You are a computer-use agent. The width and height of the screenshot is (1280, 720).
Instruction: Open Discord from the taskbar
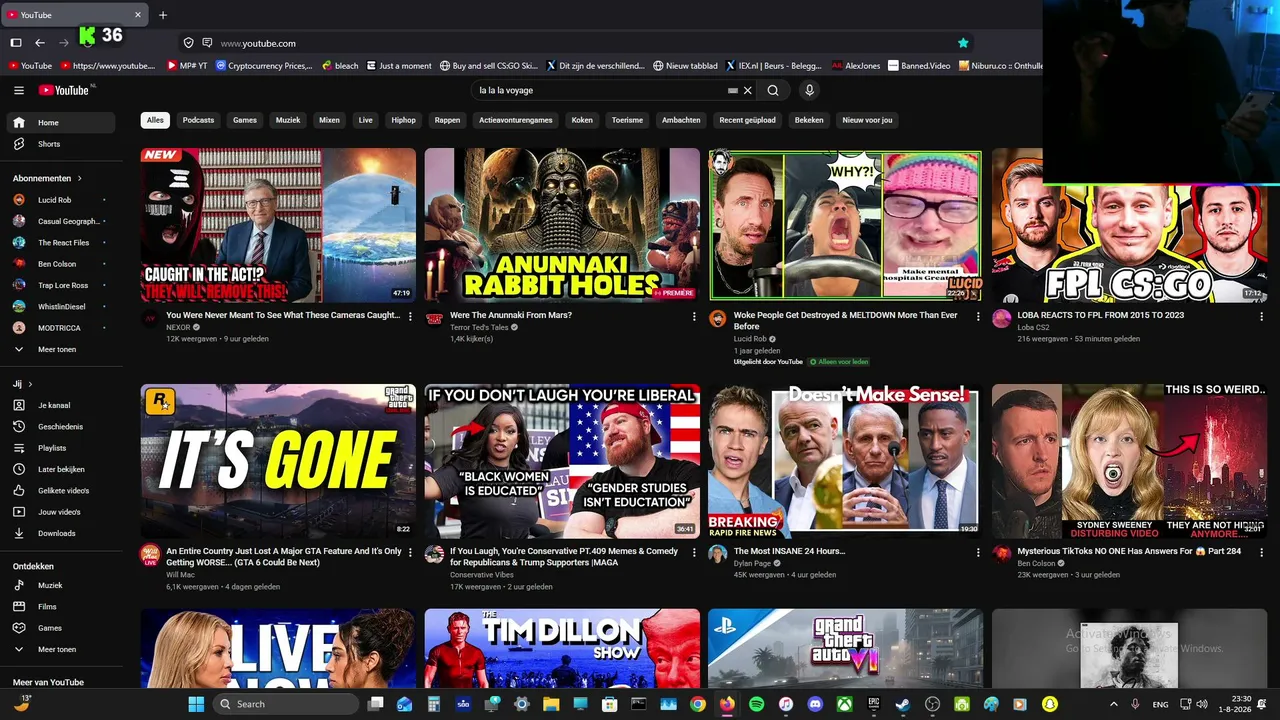coord(815,704)
